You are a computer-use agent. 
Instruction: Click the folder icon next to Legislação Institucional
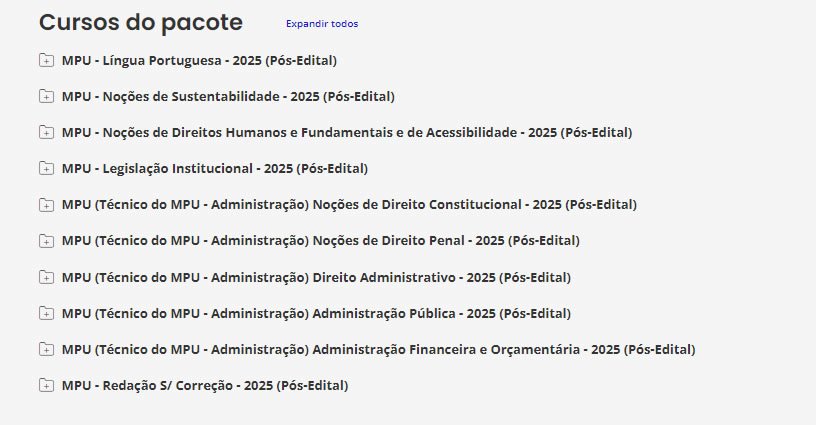[x=46, y=168]
